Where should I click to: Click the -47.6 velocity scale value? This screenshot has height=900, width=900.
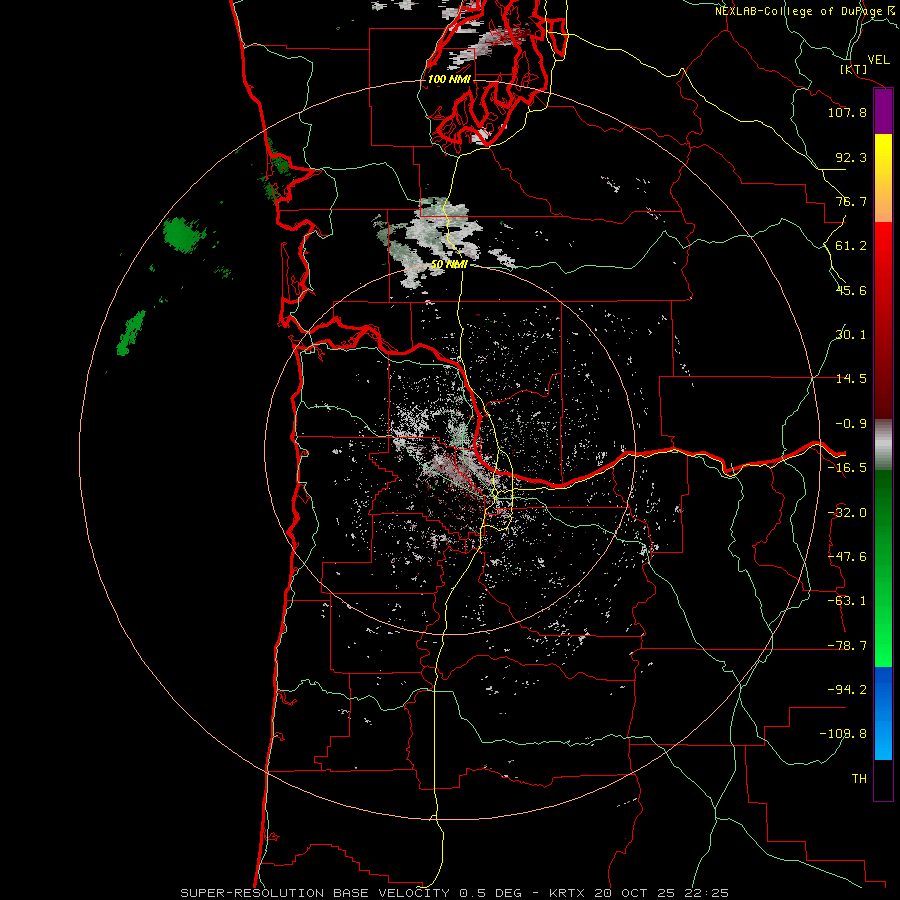click(x=847, y=557)
